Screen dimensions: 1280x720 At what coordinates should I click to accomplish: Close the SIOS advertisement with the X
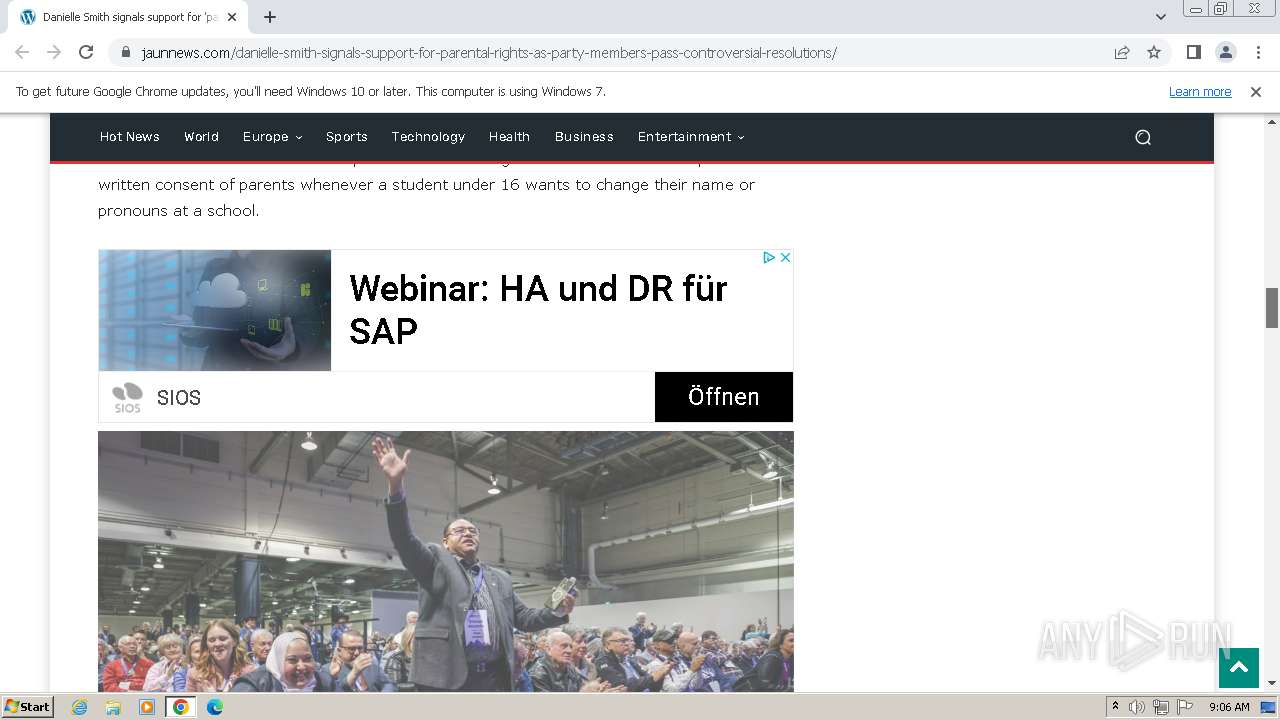tap(785, 257)
